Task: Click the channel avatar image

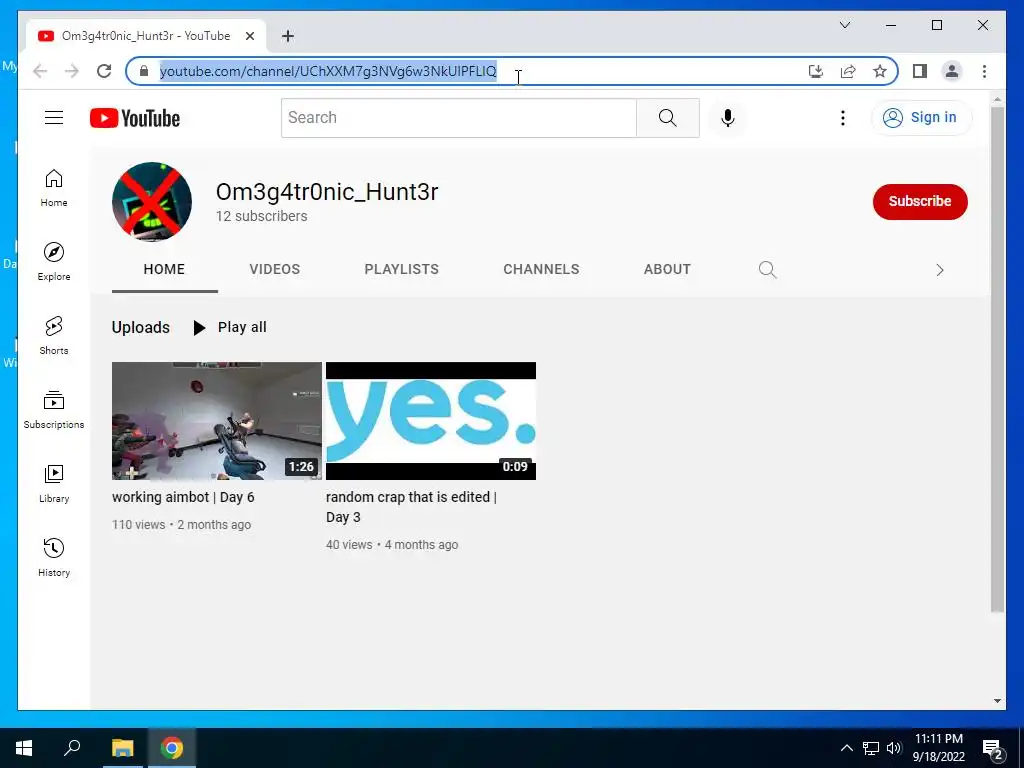Action: point(152,202)
